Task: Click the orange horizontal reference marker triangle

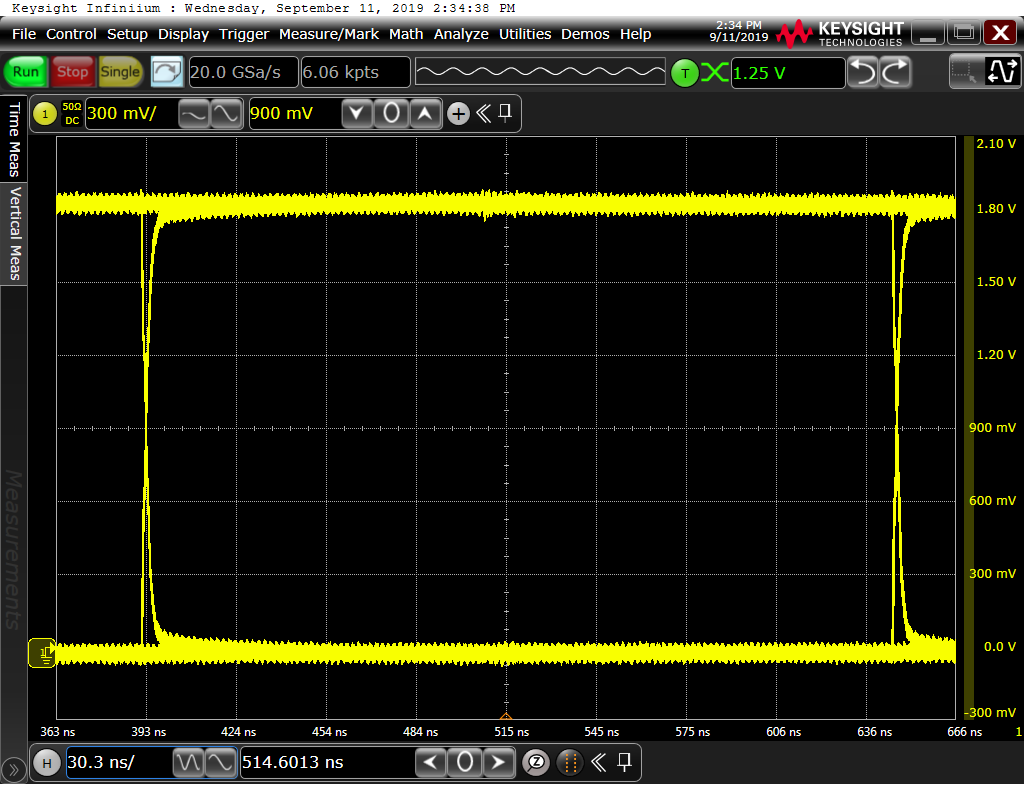Action: point(506,717)
